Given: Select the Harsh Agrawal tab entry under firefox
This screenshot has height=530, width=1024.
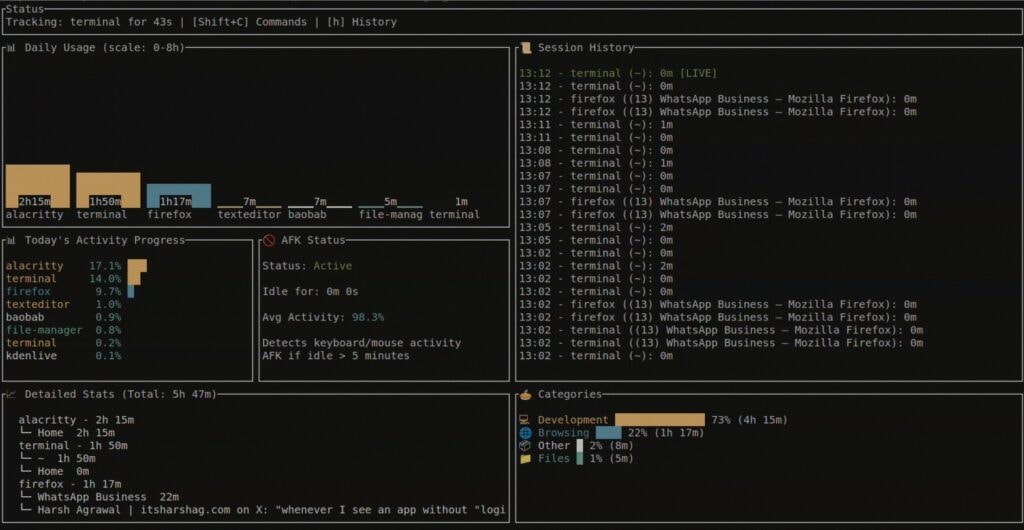Looking at the screenshot, I should 270,510.
